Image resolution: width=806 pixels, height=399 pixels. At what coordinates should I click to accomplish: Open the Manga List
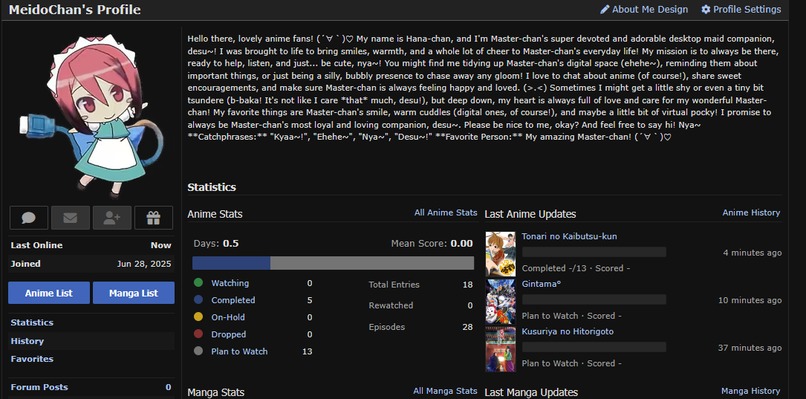point(134,293)
